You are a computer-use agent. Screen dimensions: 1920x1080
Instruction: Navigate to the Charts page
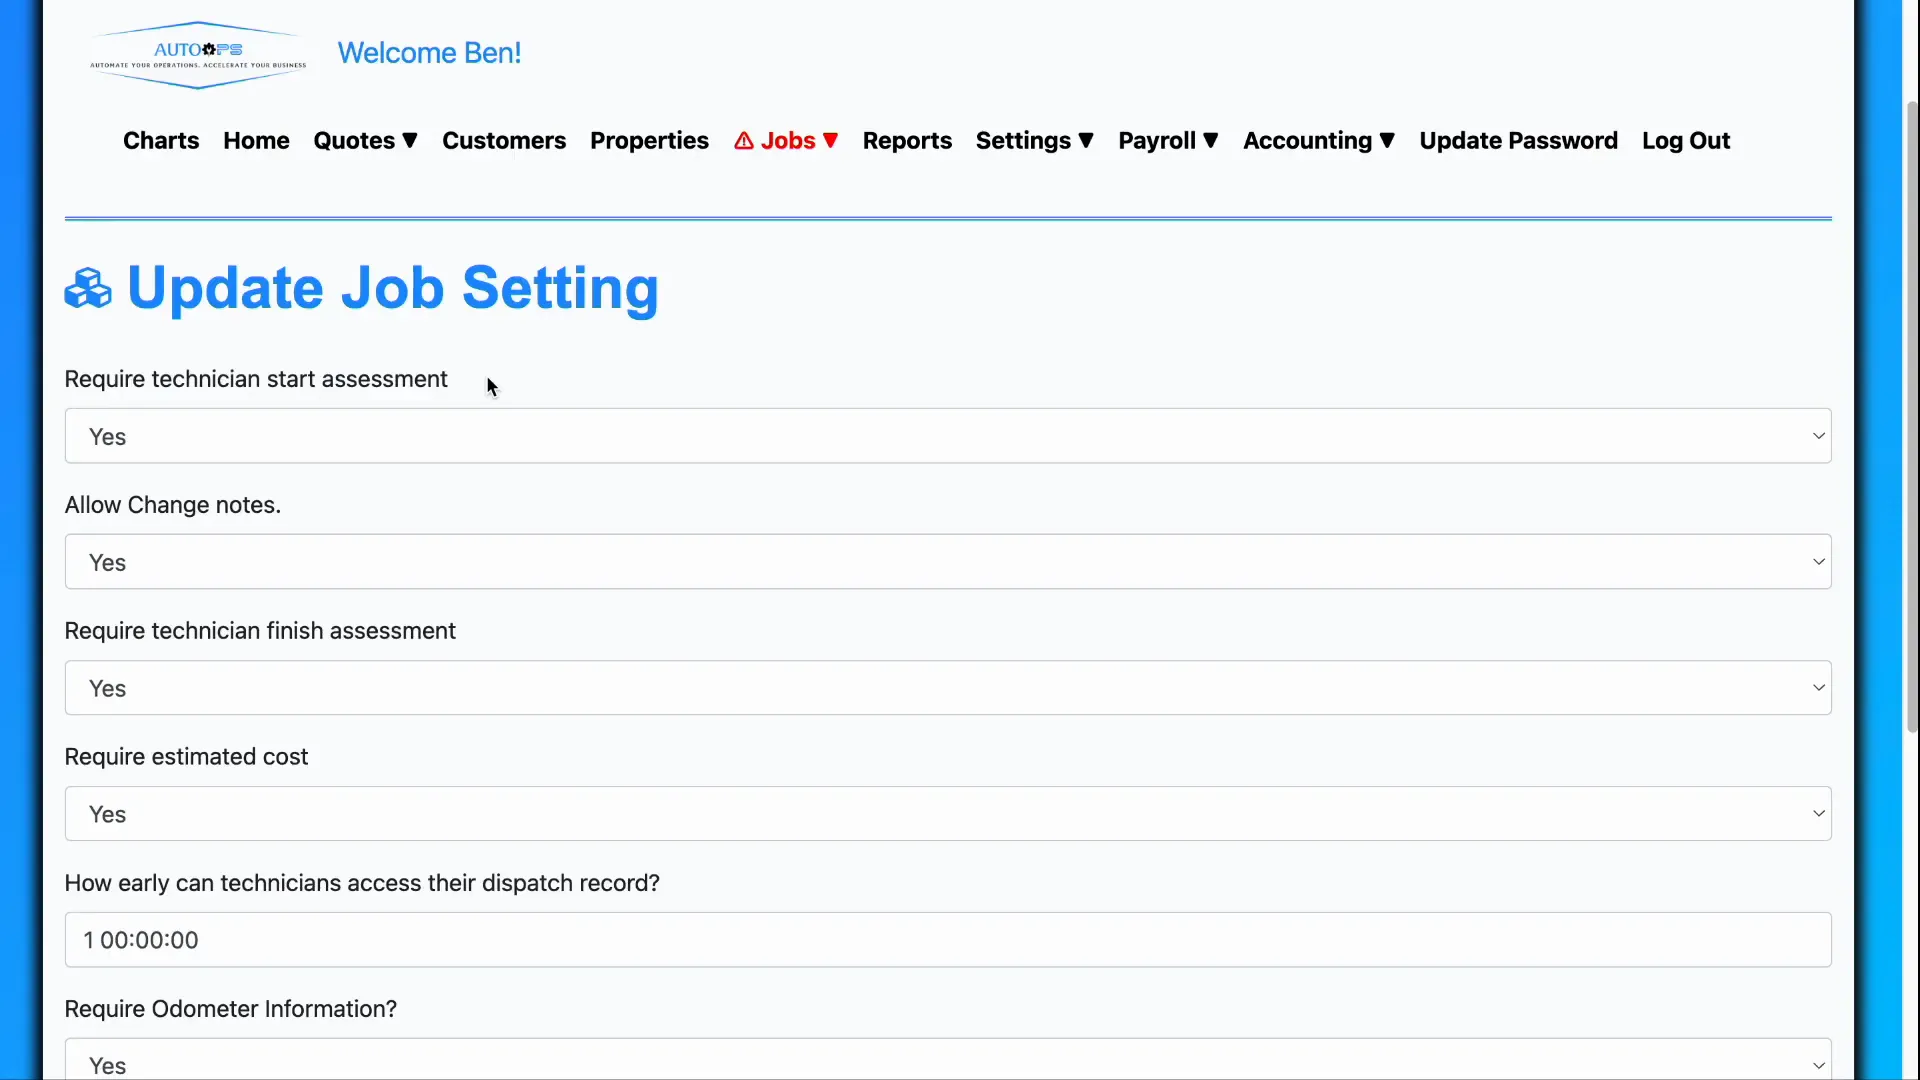(160, 140)
